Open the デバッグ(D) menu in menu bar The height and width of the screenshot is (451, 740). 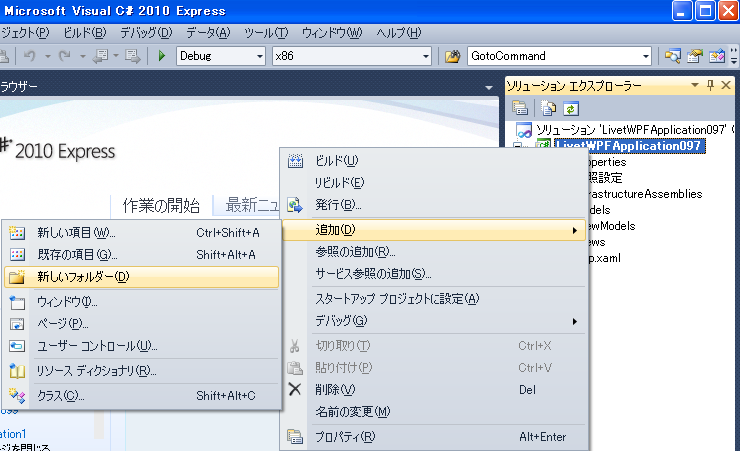point(146,33)
